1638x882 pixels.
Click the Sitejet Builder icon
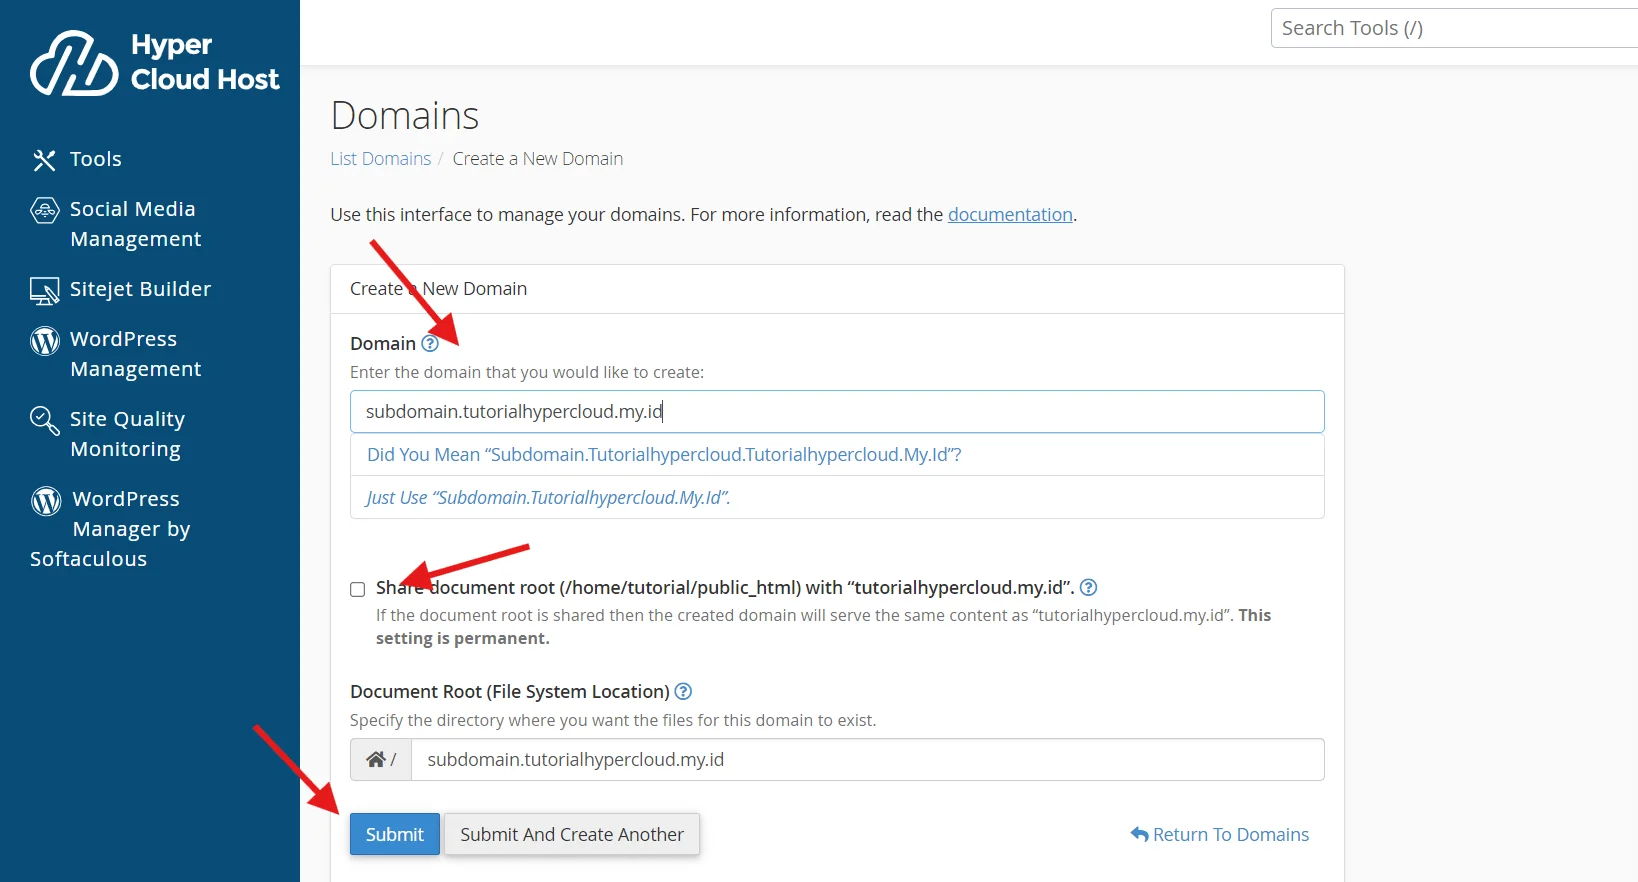(x=45, y=291)
